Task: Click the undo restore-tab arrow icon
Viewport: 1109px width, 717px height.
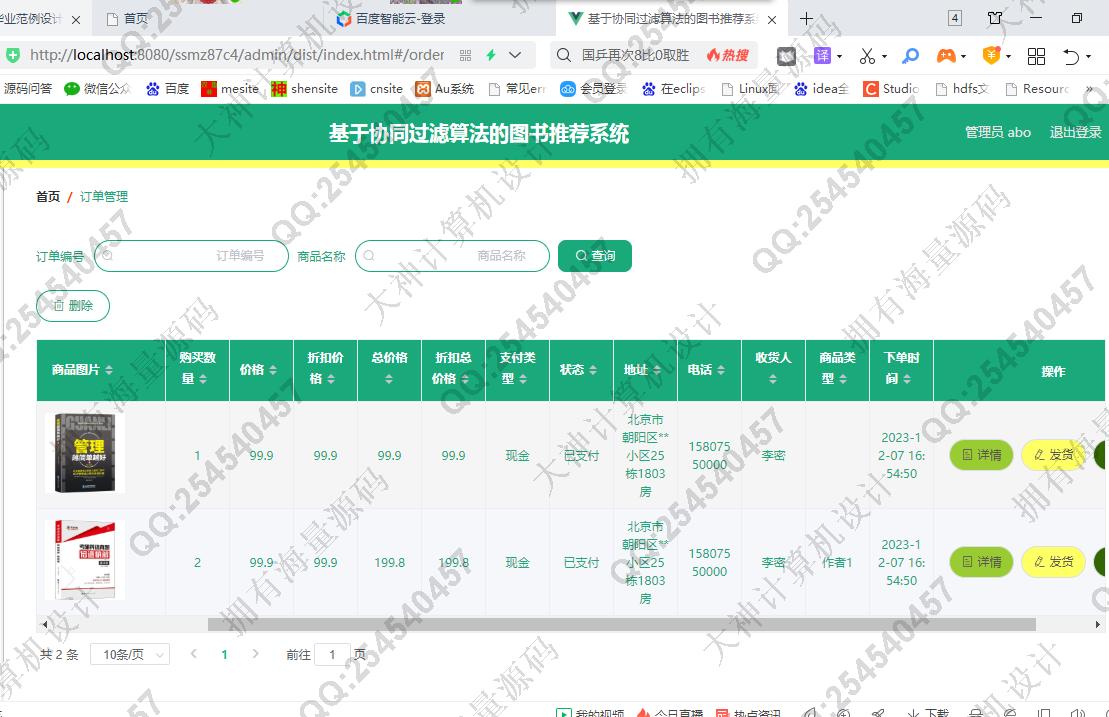Action: point(1072,56)
